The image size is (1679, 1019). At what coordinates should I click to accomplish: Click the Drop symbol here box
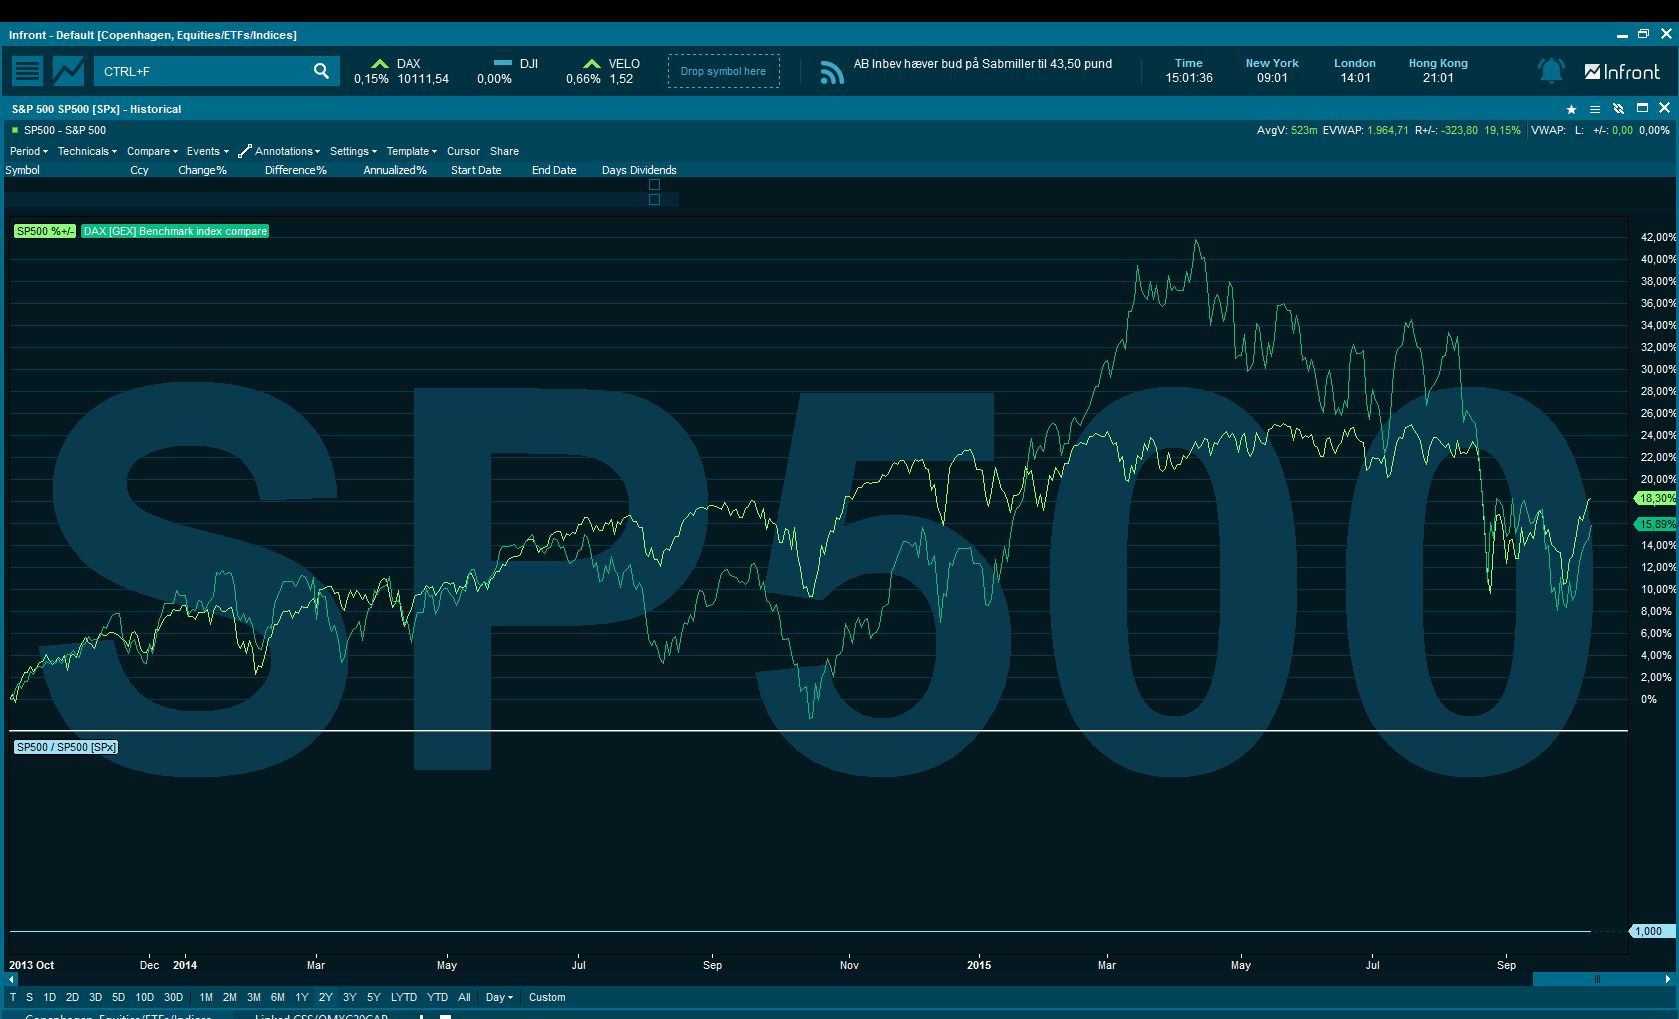click(x=723, y=71)
